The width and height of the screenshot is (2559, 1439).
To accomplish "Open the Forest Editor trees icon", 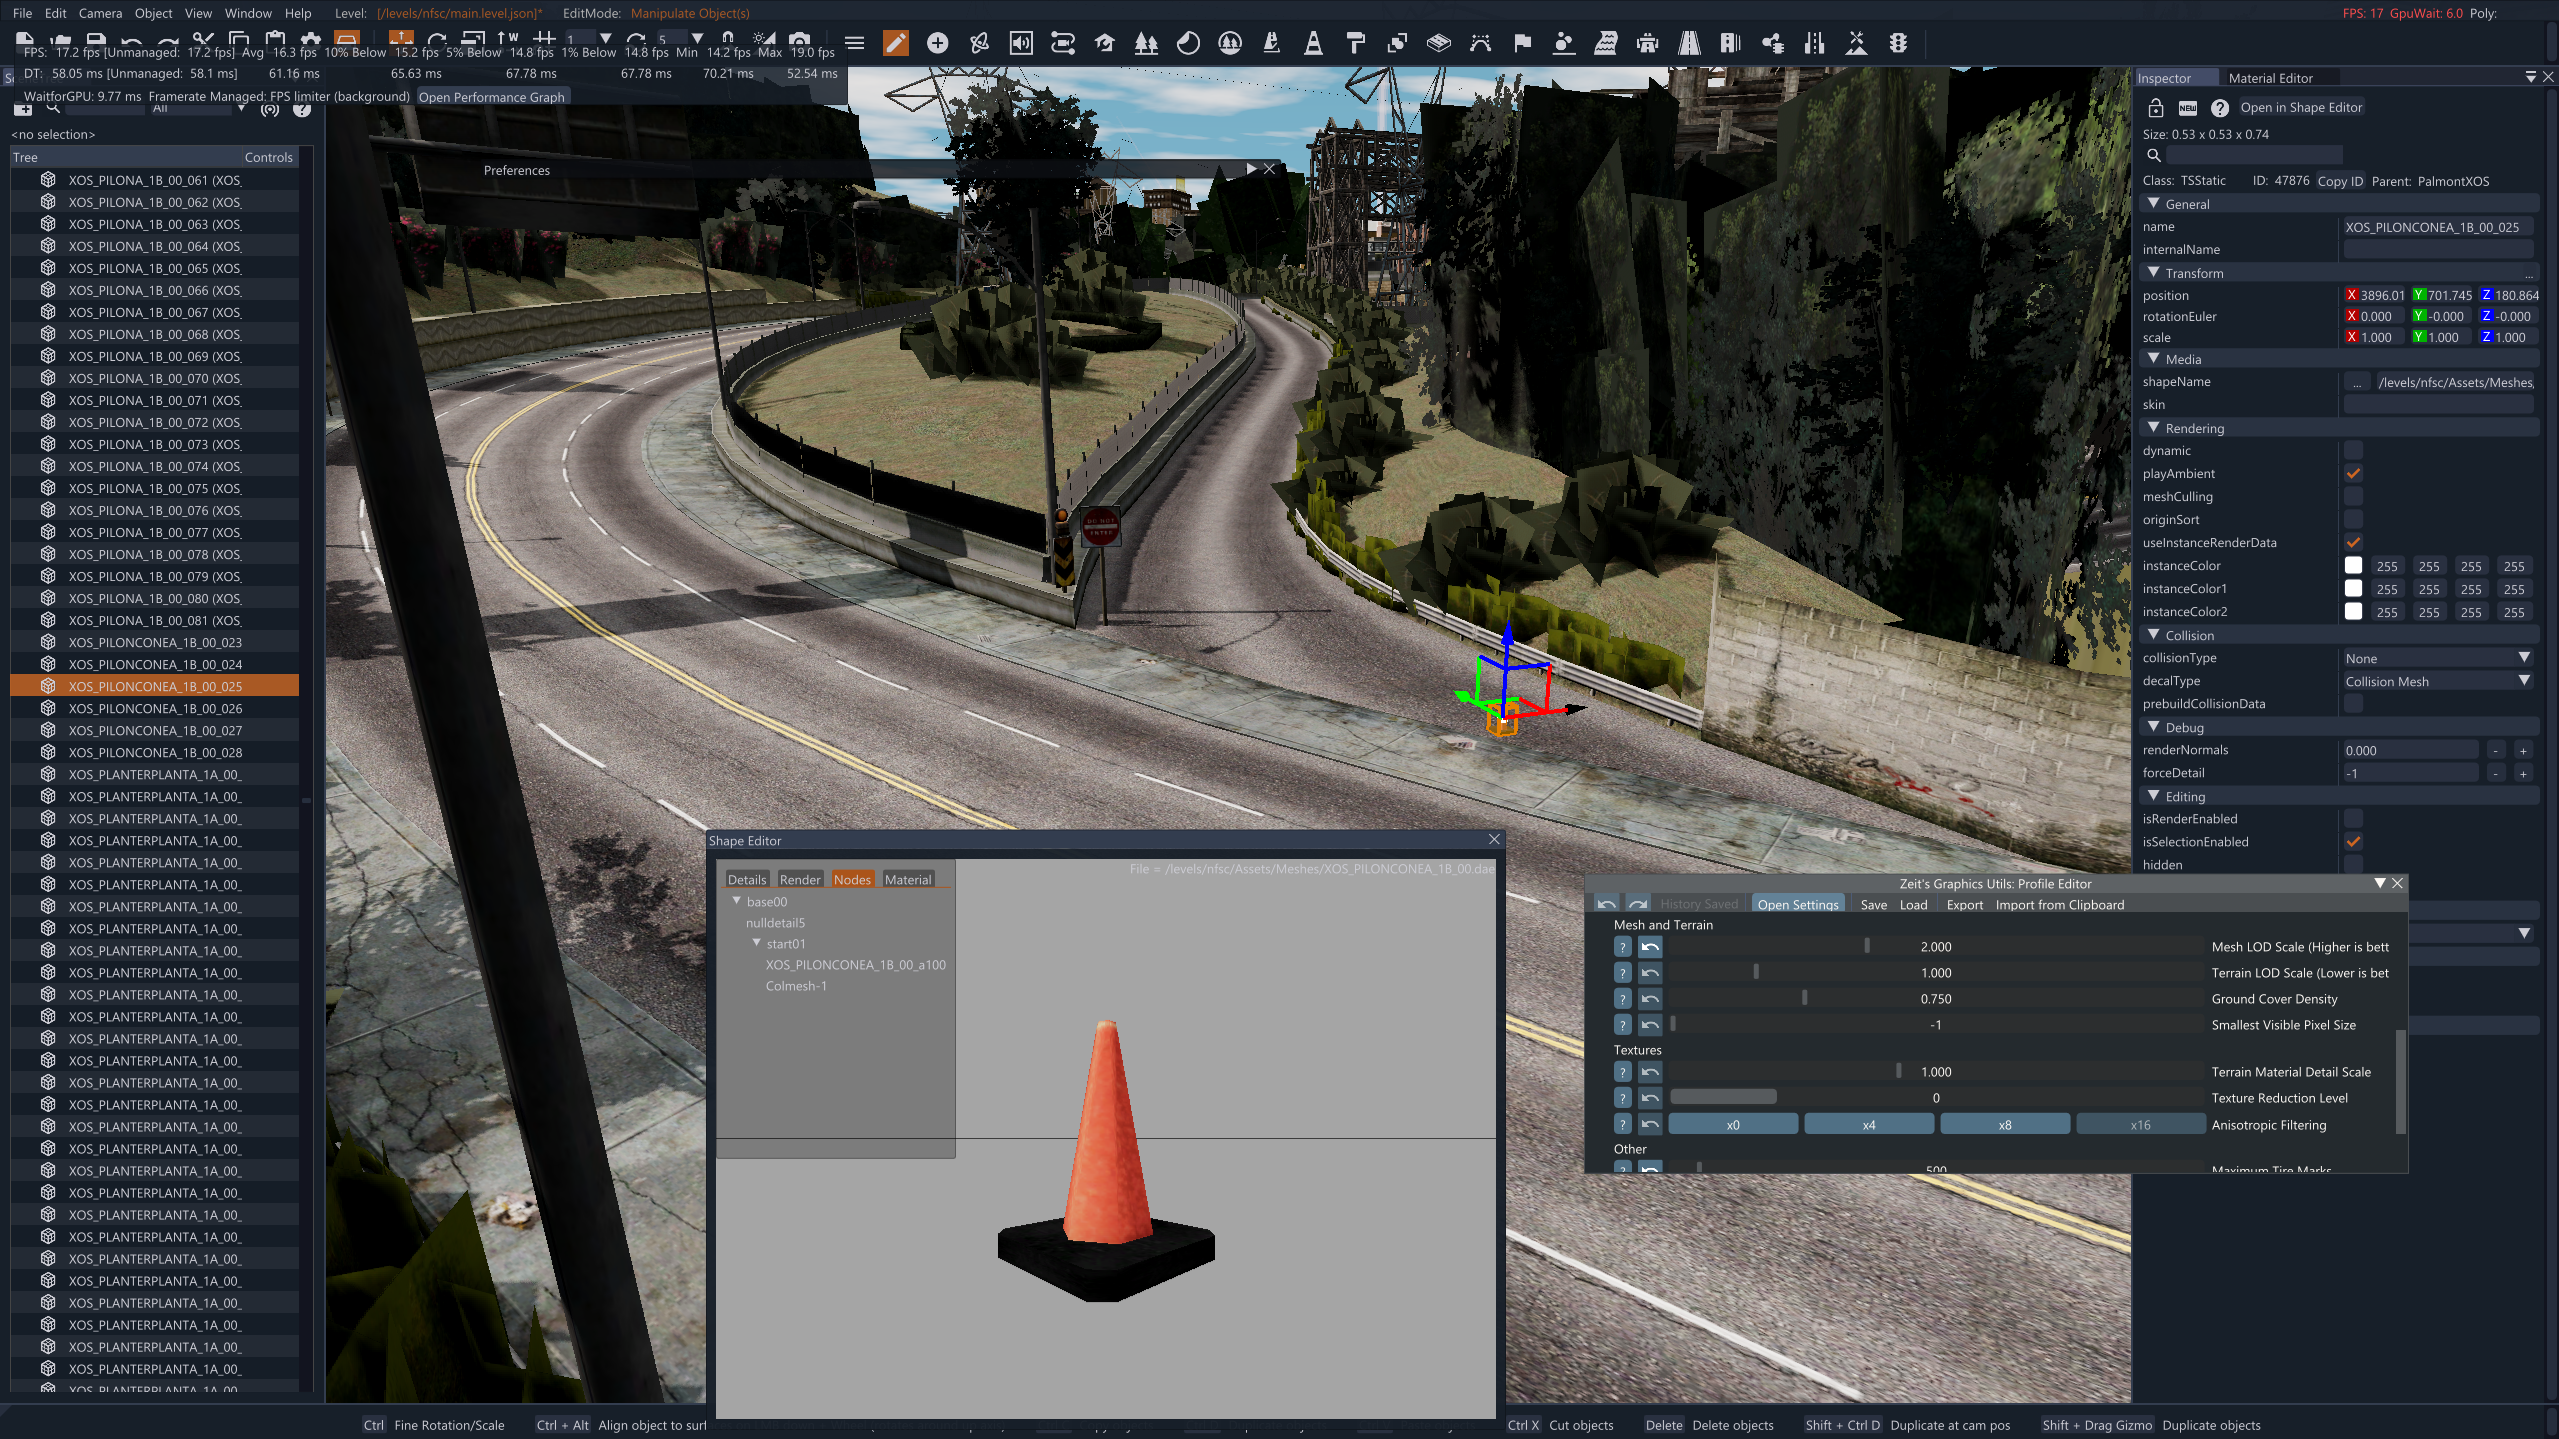I will click(x=1146, y=43).
